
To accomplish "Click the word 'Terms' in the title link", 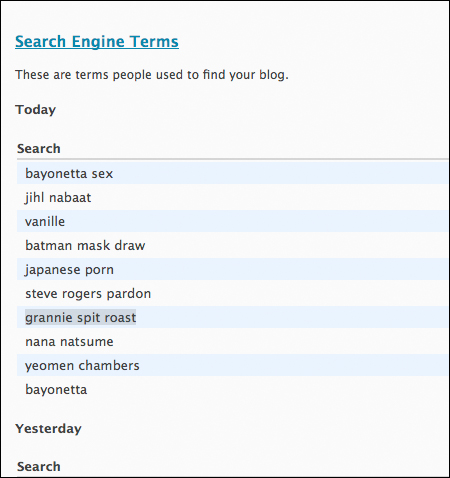I will pyautogui.click(x=154, y=42).
